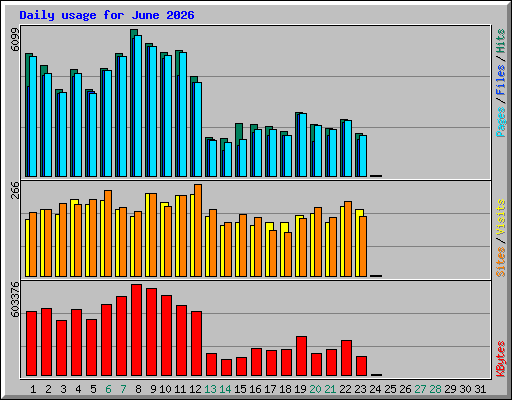This screenshot has height=400, width=512.
Task: Click the yellow visits bar for day 23
Action: (x=358, y=243)
